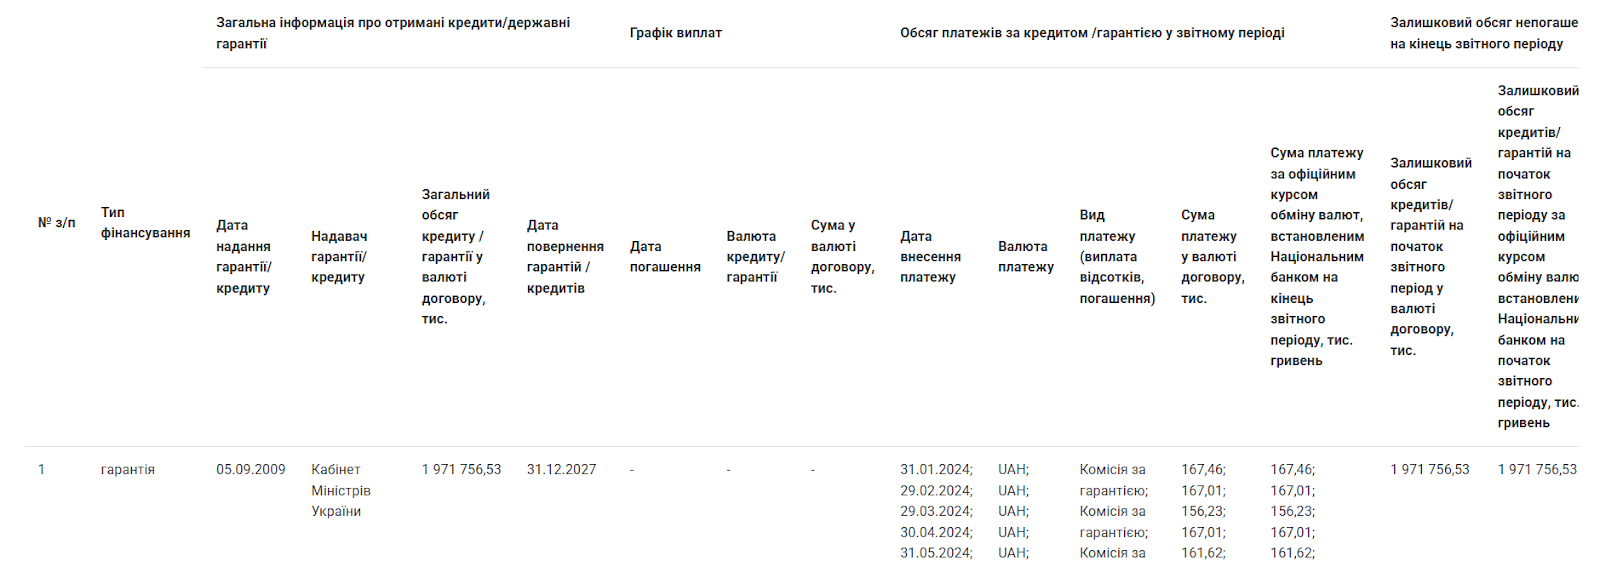Click the "Тип фінансування" column header
Screen dimensions: 1600x567
click(145, 223)
